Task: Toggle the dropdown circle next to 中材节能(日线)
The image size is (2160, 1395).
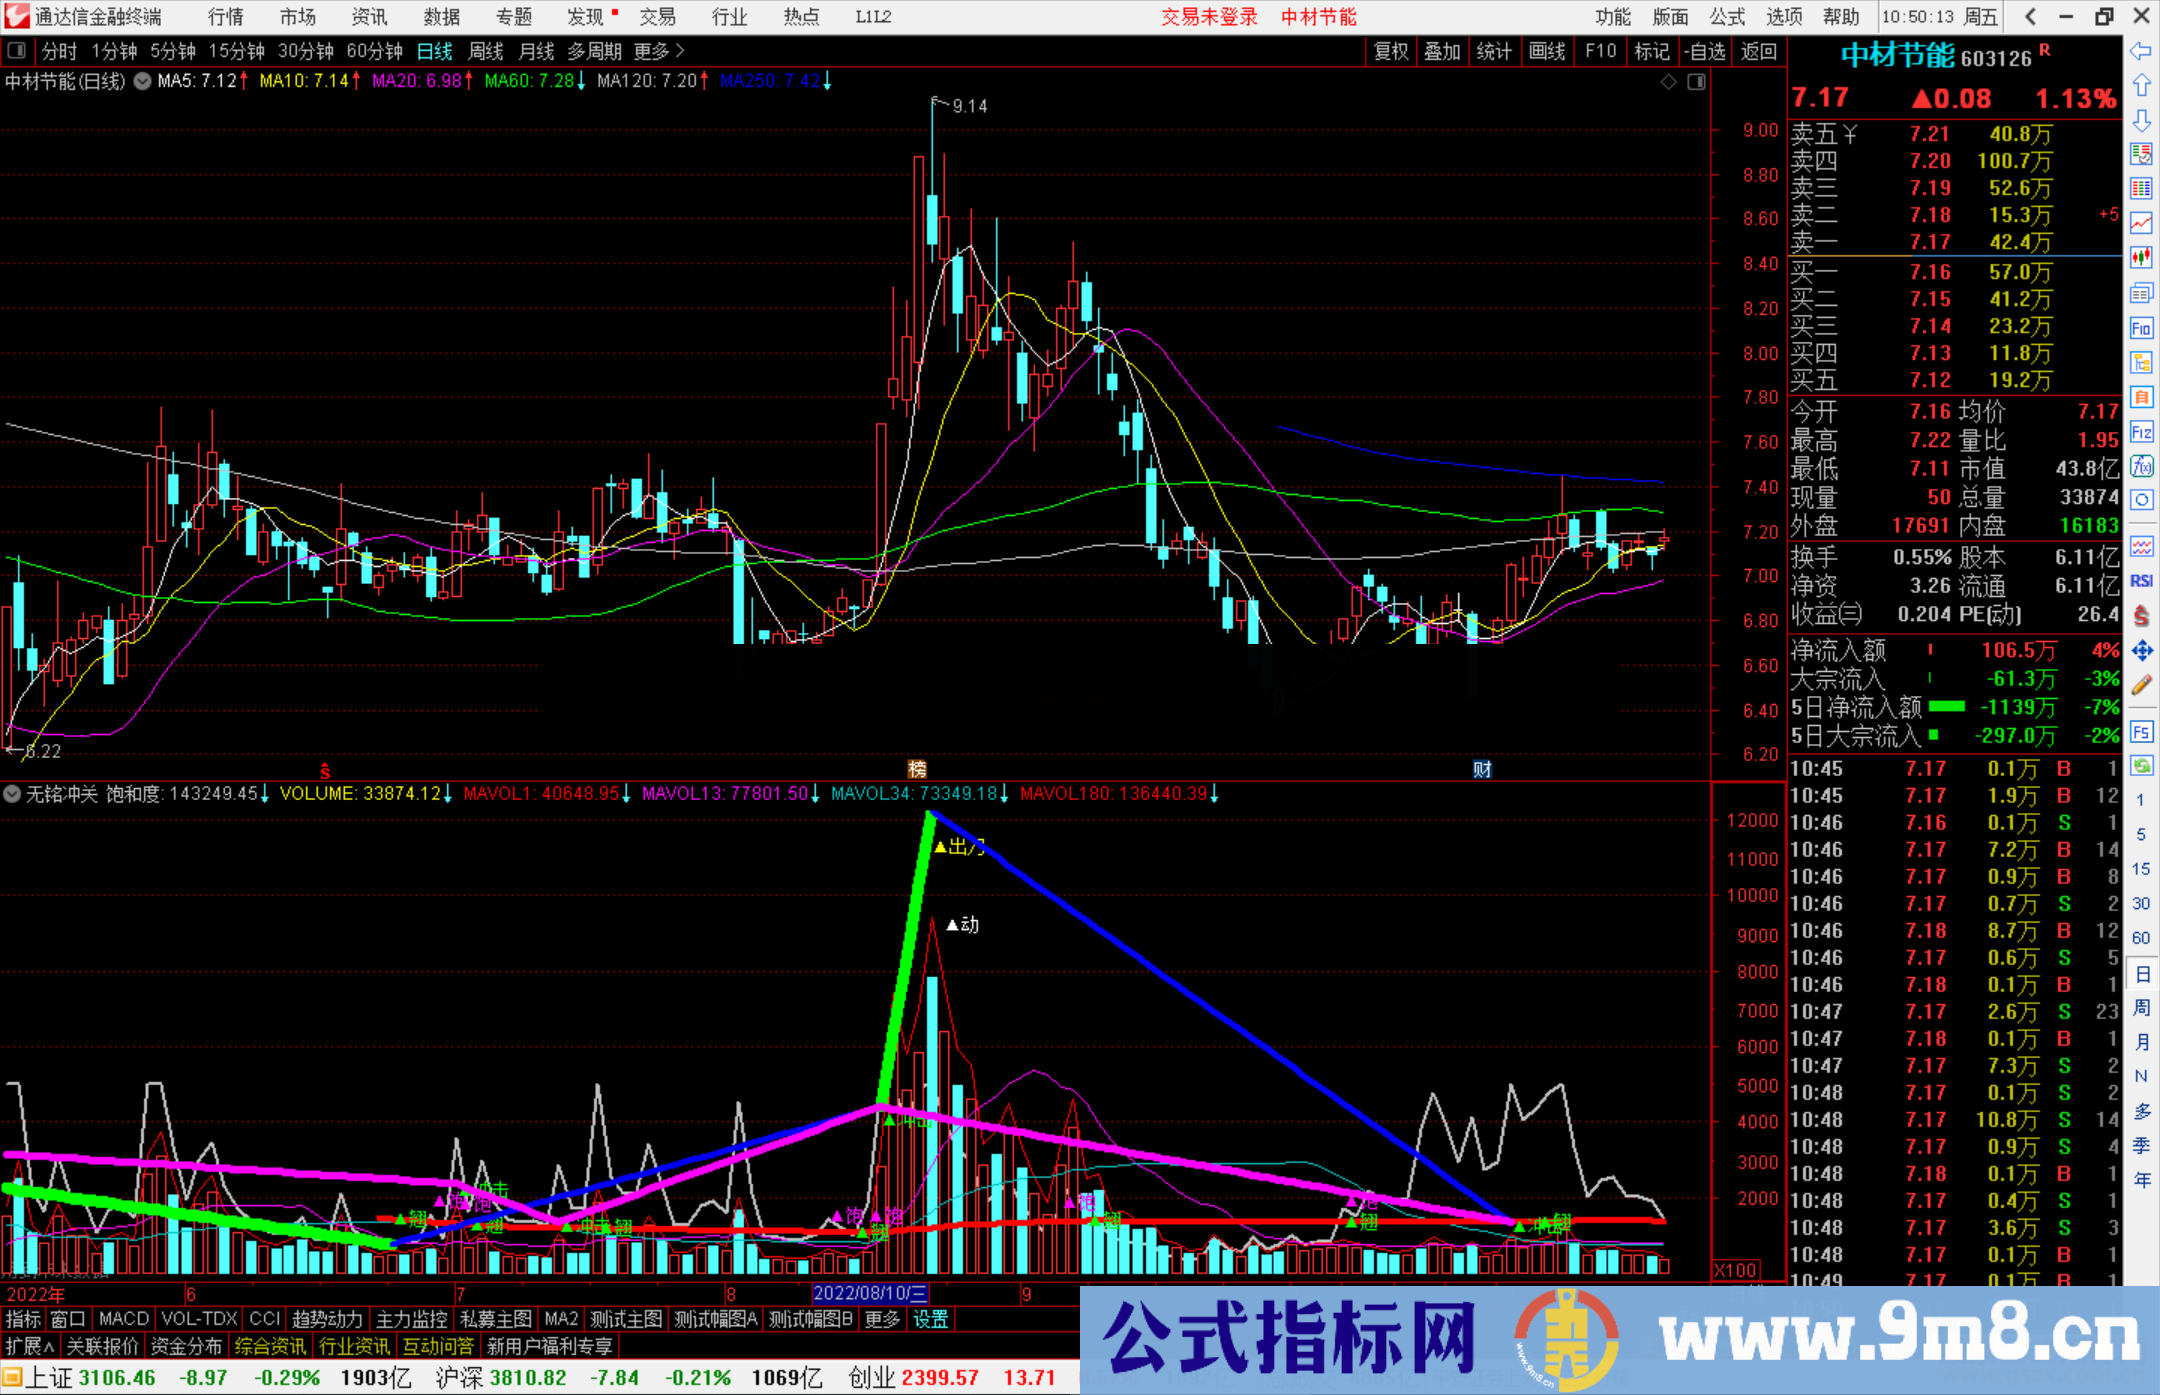Action: tap(143, 81)
